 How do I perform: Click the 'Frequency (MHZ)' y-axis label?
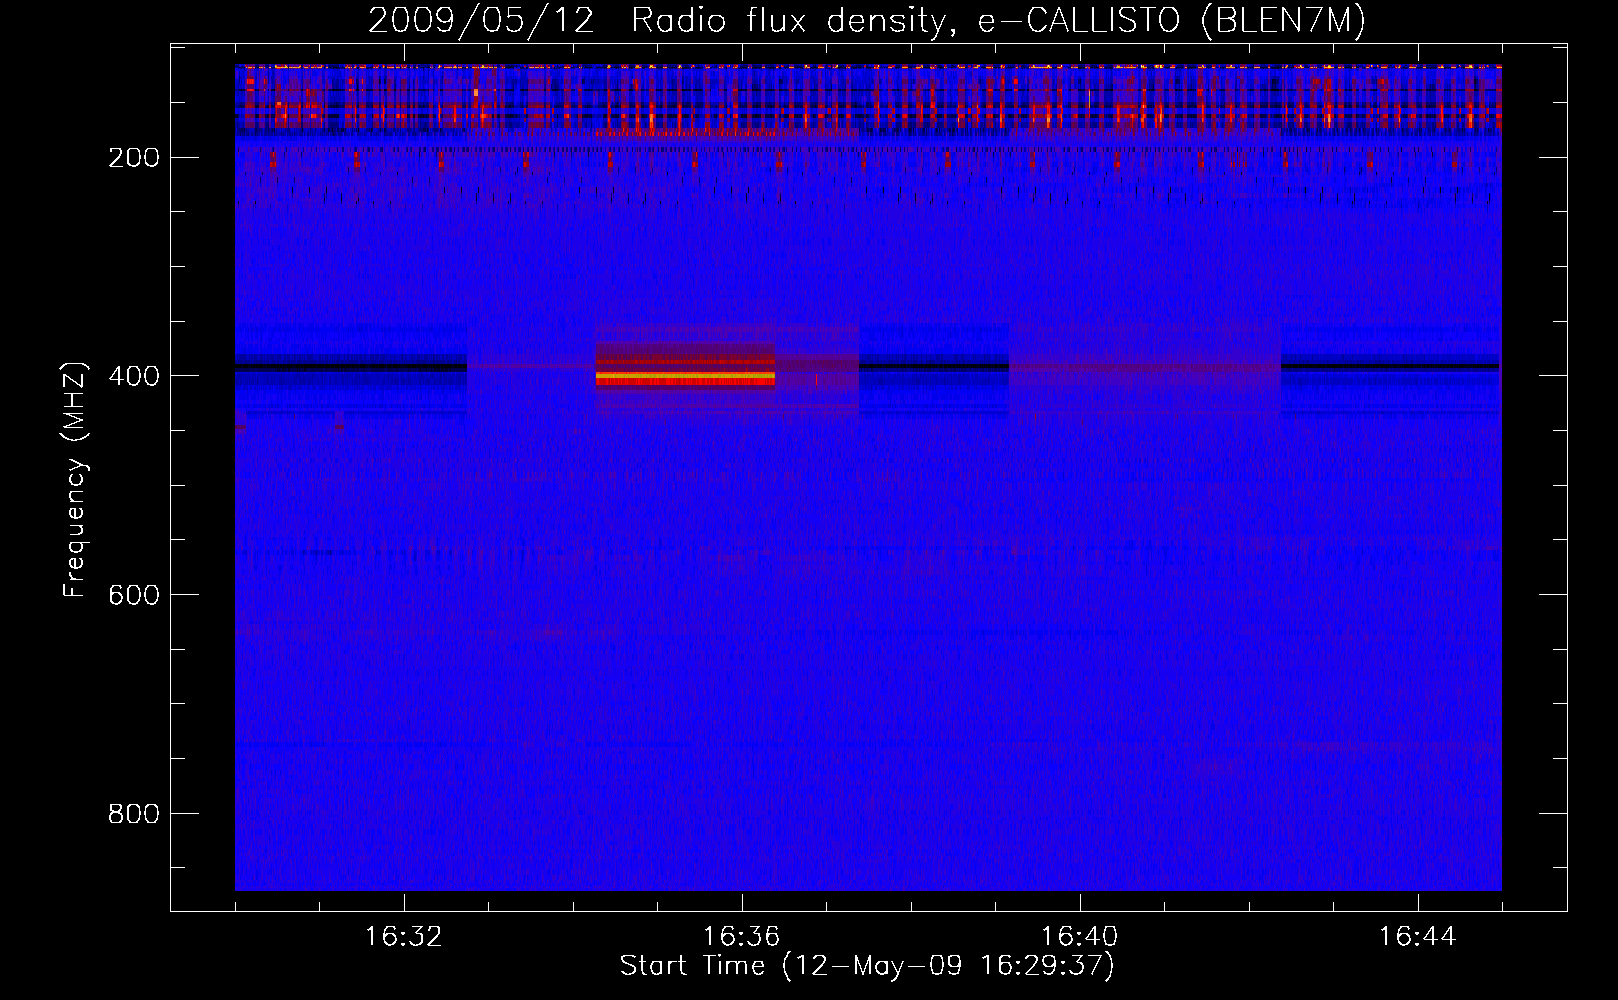click(75, 479)
